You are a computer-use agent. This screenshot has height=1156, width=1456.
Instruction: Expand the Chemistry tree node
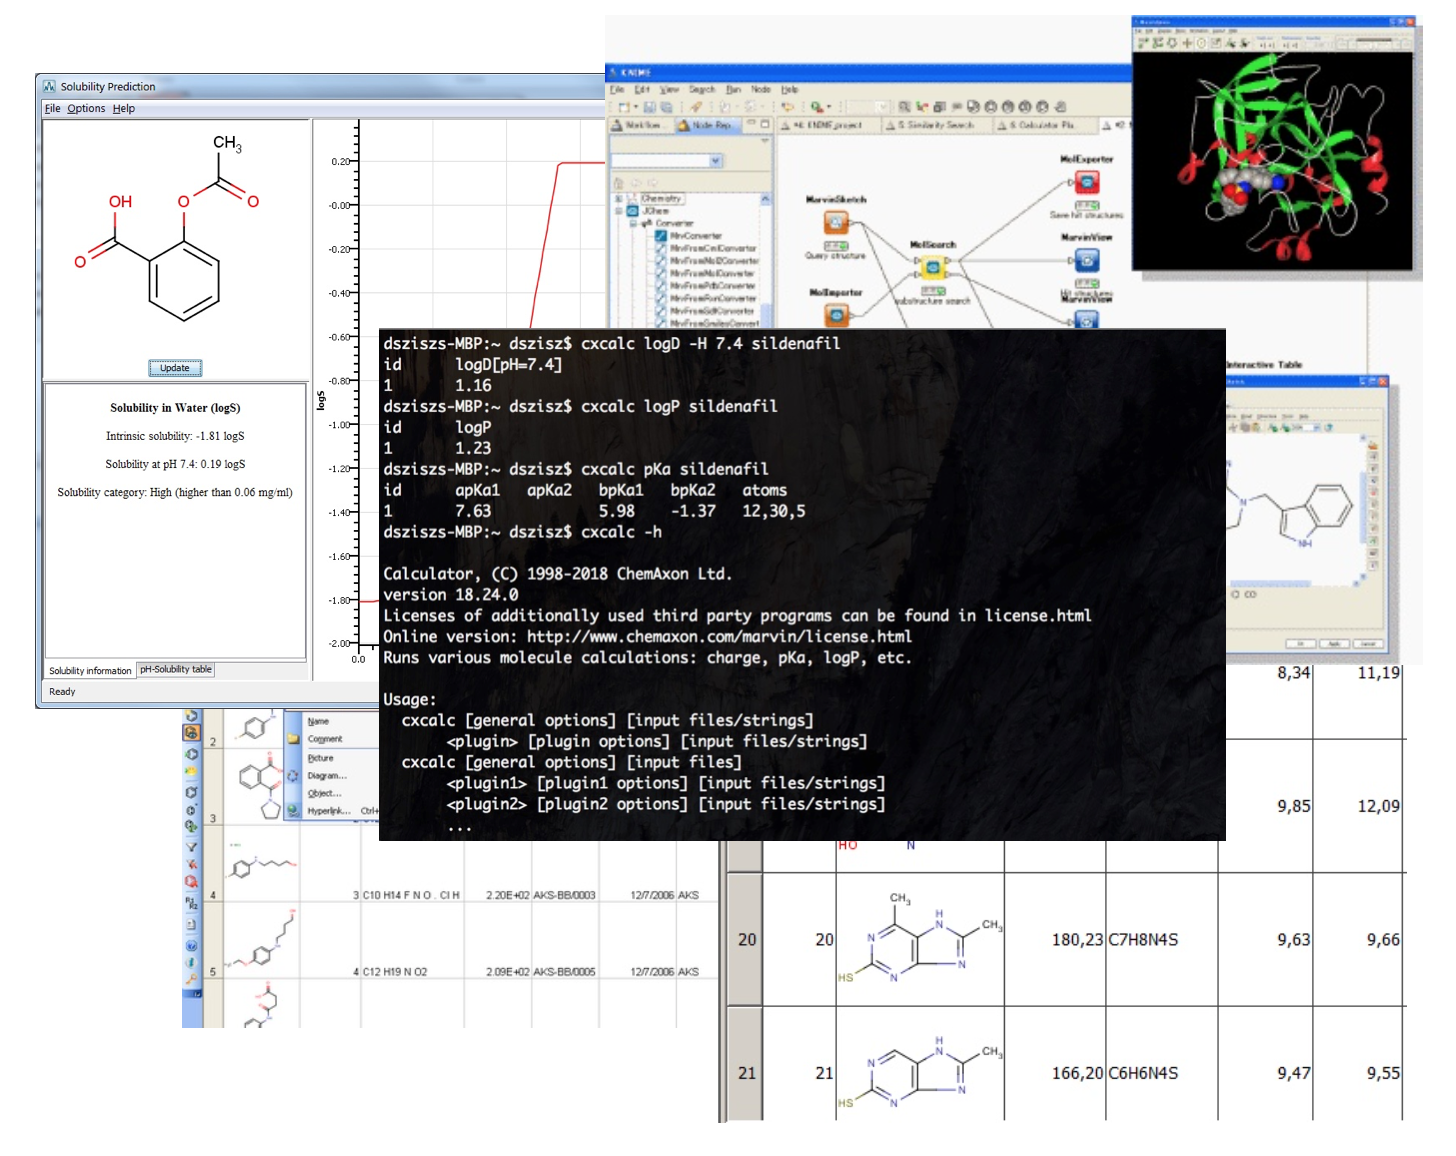coord(618,199)
